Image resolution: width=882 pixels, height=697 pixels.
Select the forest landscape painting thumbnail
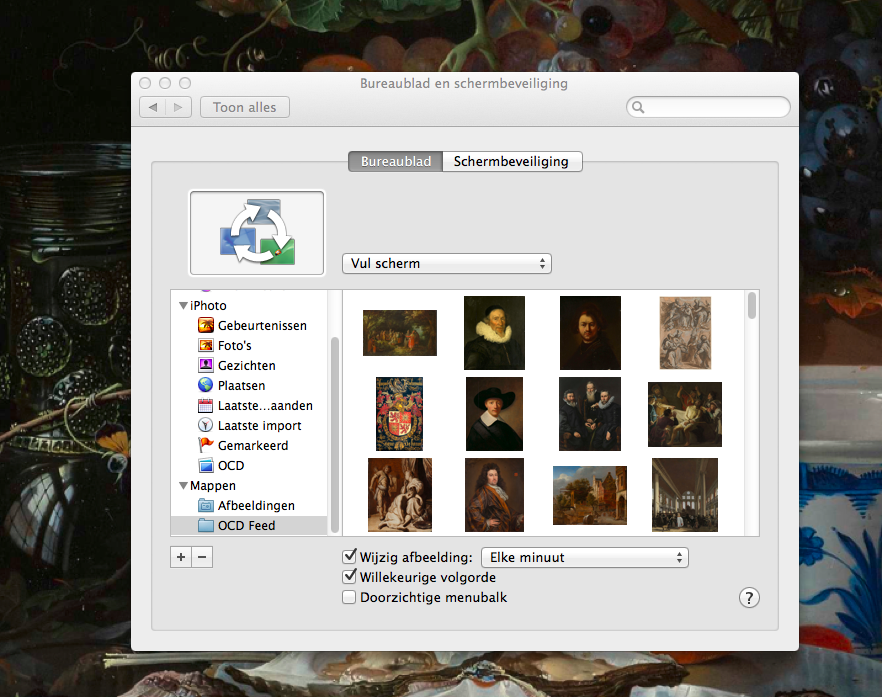(x=400, y=332)
